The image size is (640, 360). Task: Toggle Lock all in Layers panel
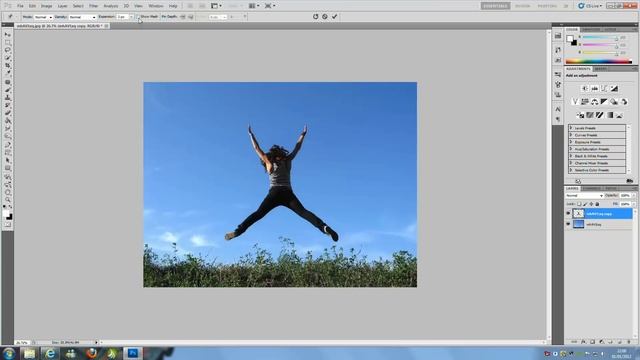tap(597, 204)
